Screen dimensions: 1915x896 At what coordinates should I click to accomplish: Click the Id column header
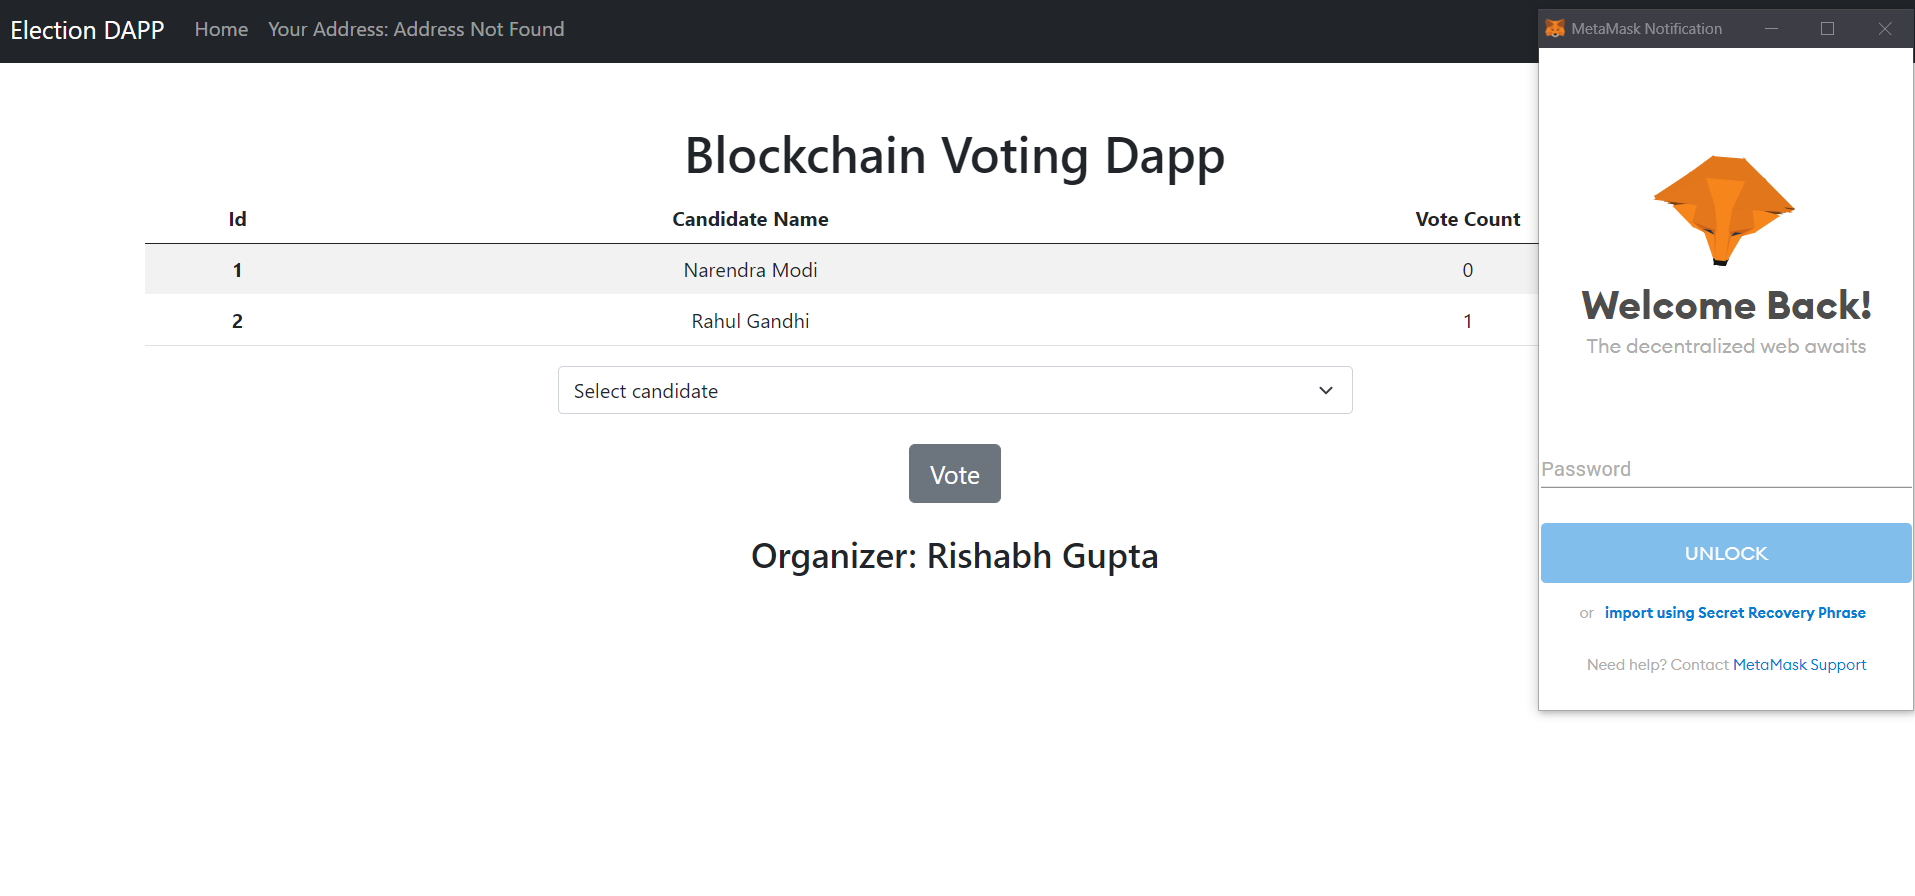click(237, 219)
